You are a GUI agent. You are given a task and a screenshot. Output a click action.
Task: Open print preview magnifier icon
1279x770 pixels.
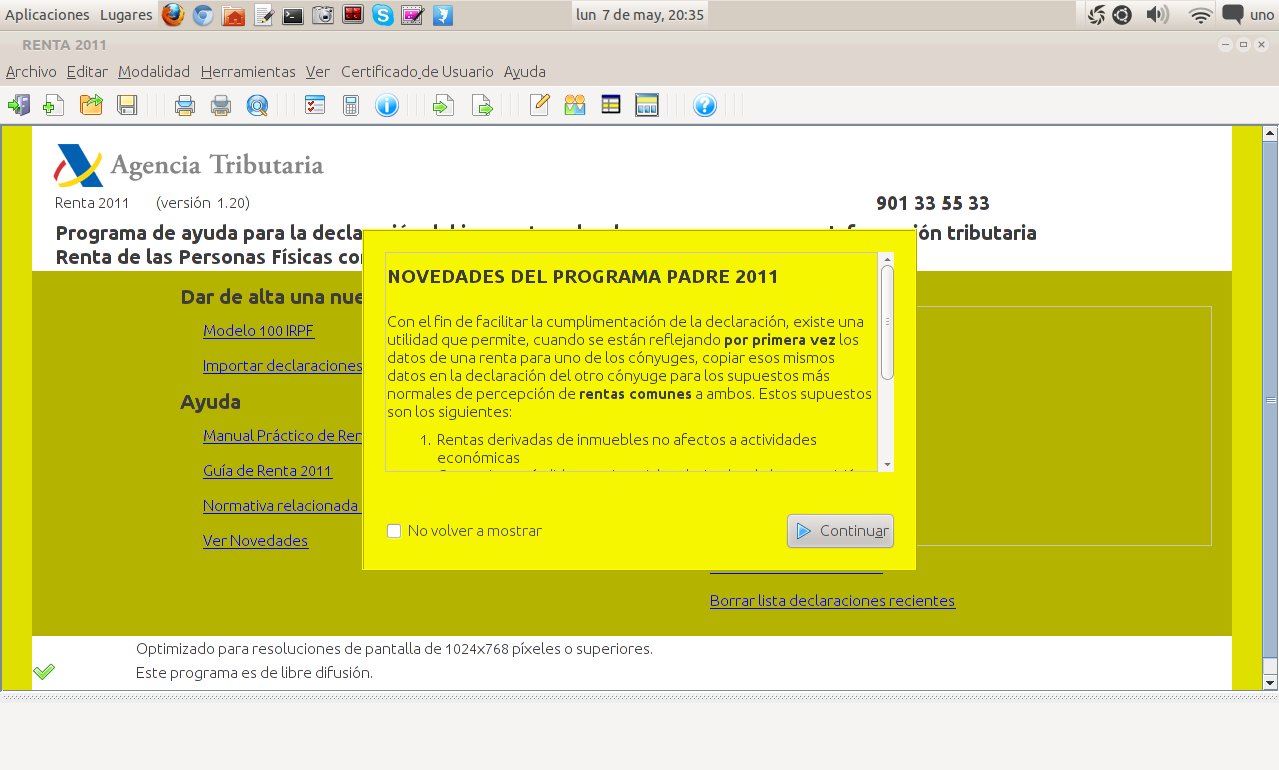coord(257,105)
